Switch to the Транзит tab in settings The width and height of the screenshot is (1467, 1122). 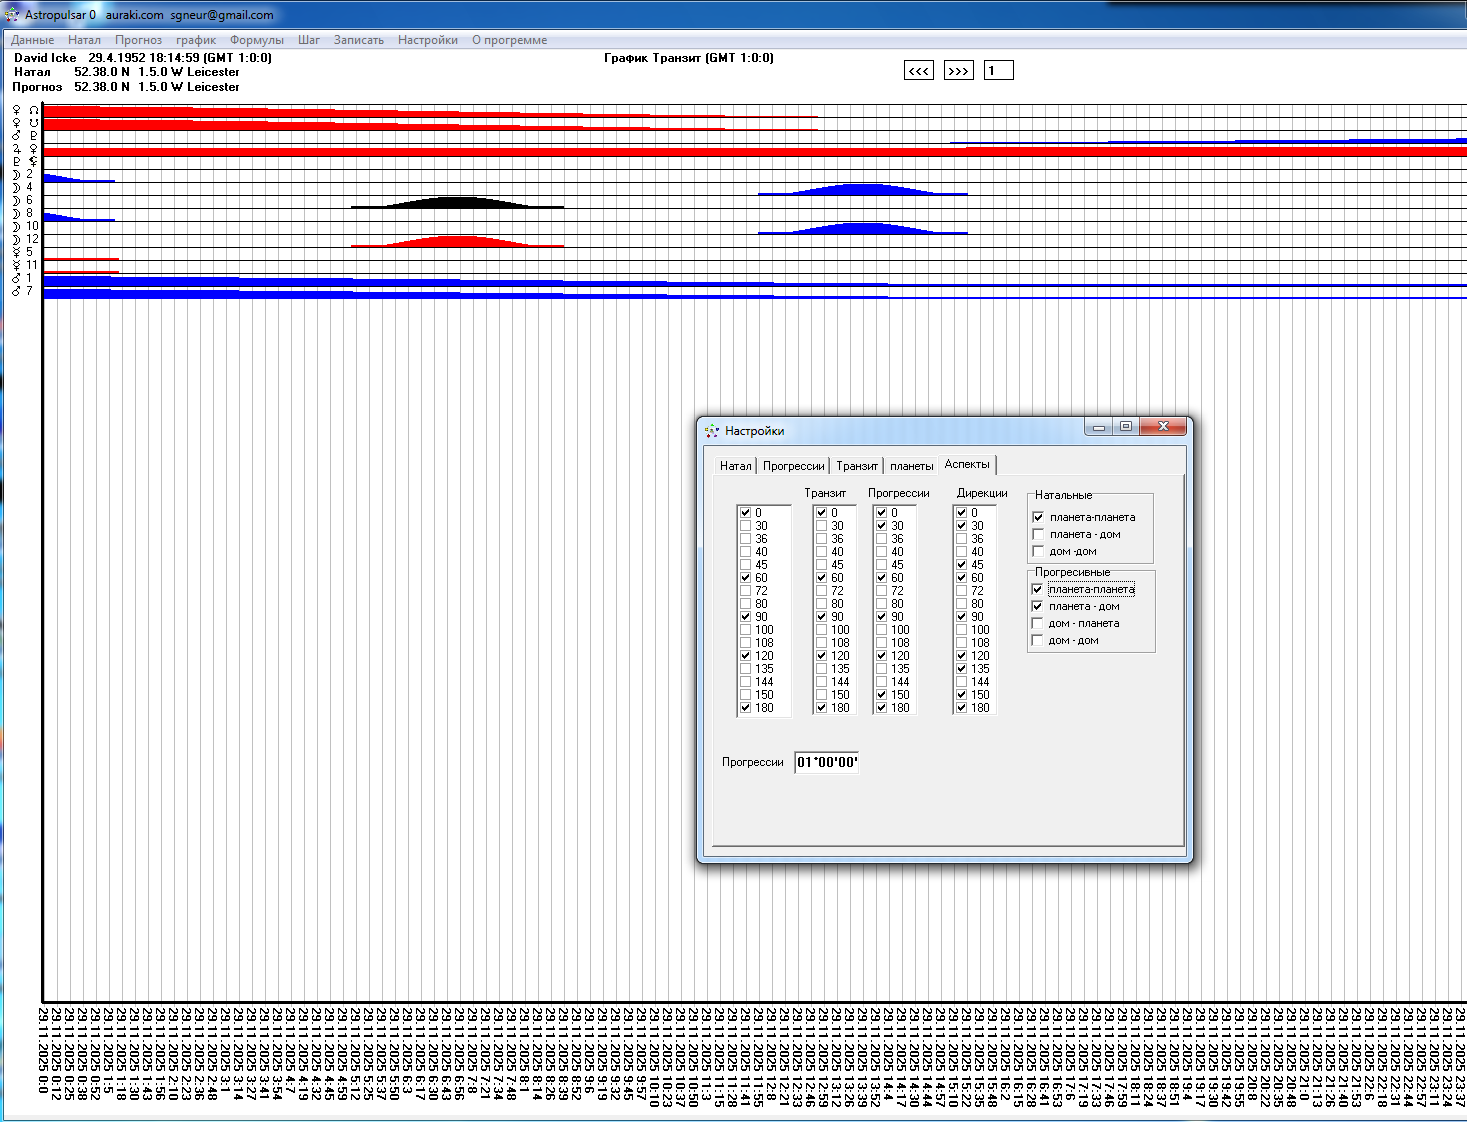857,466
